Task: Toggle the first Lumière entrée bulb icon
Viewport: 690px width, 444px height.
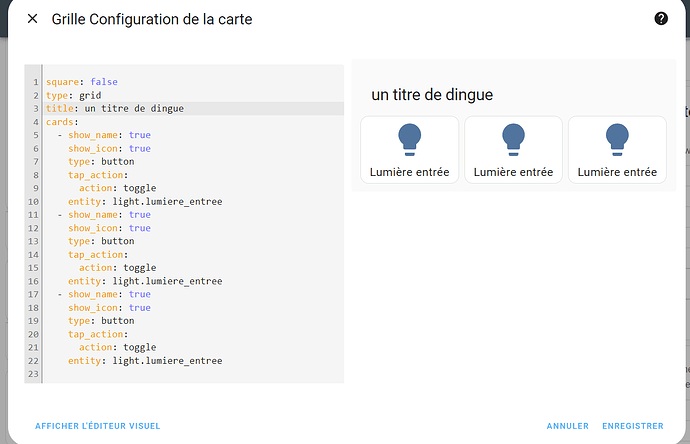Action: [409, 139]
